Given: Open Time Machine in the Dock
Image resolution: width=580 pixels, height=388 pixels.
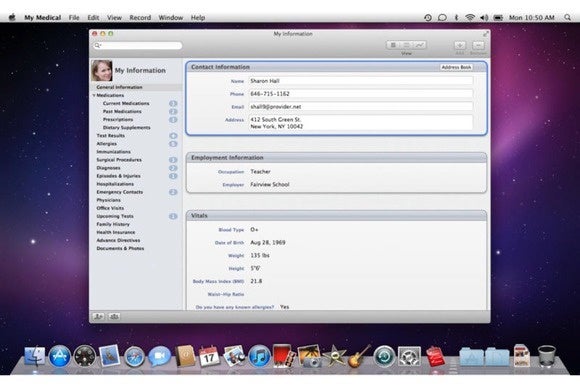Looking at the screenshot, I should pos(384,356).
